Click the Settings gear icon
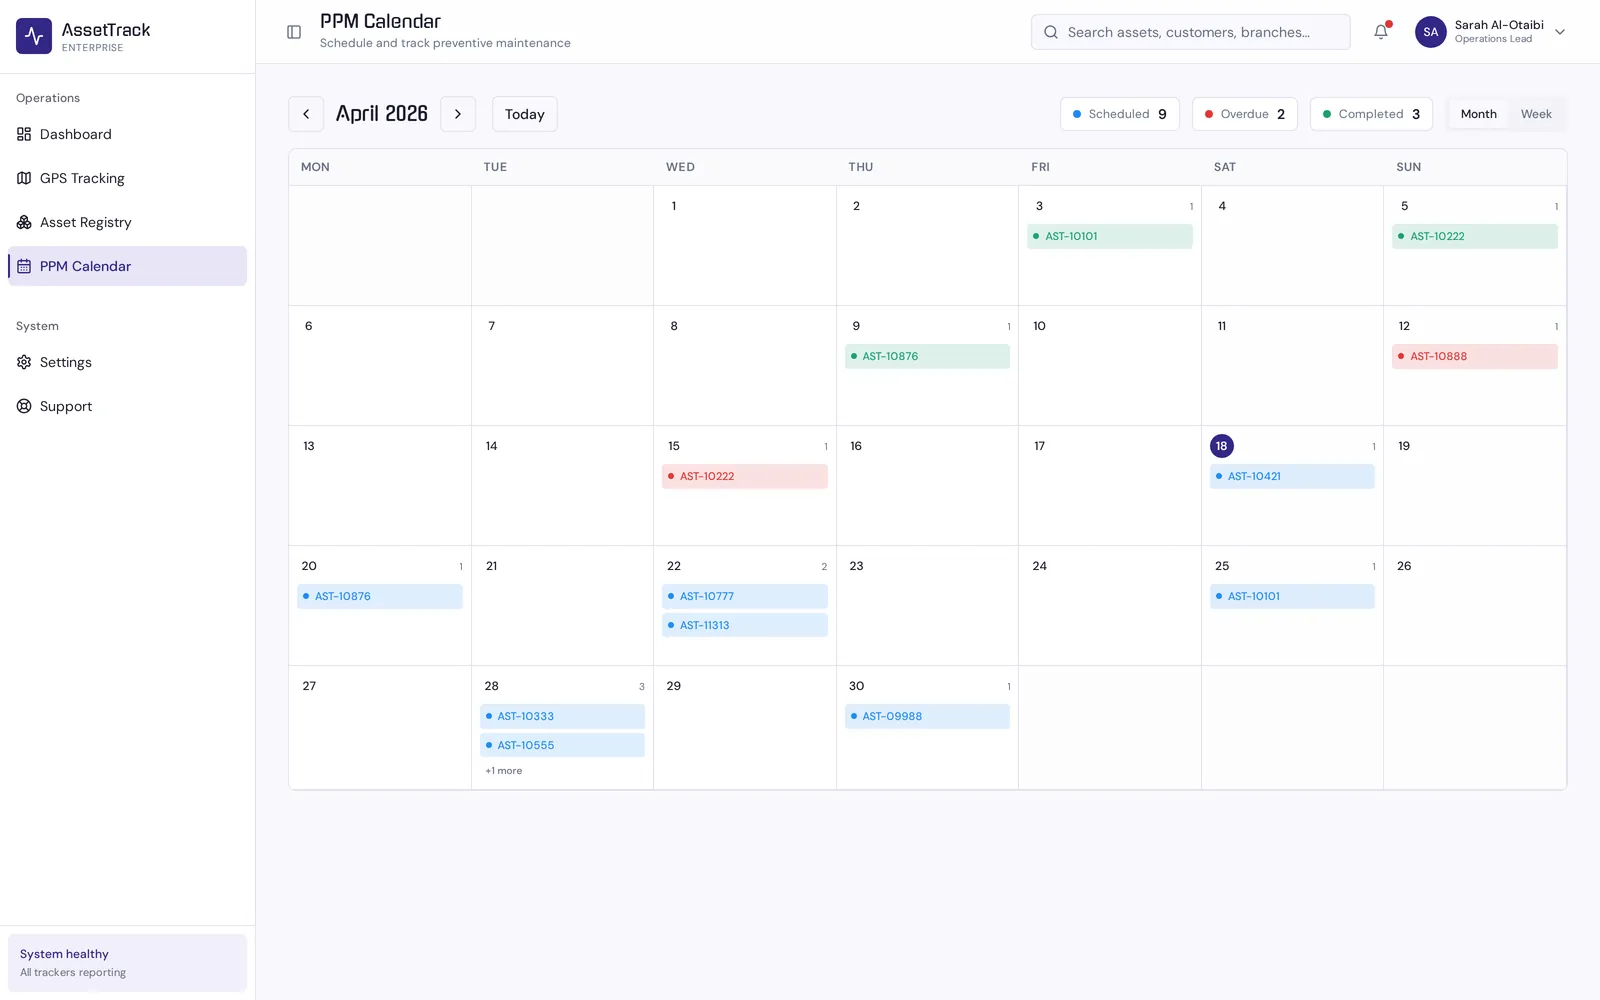Viewport: 1600px width, 1000px height. pos(24,362)
